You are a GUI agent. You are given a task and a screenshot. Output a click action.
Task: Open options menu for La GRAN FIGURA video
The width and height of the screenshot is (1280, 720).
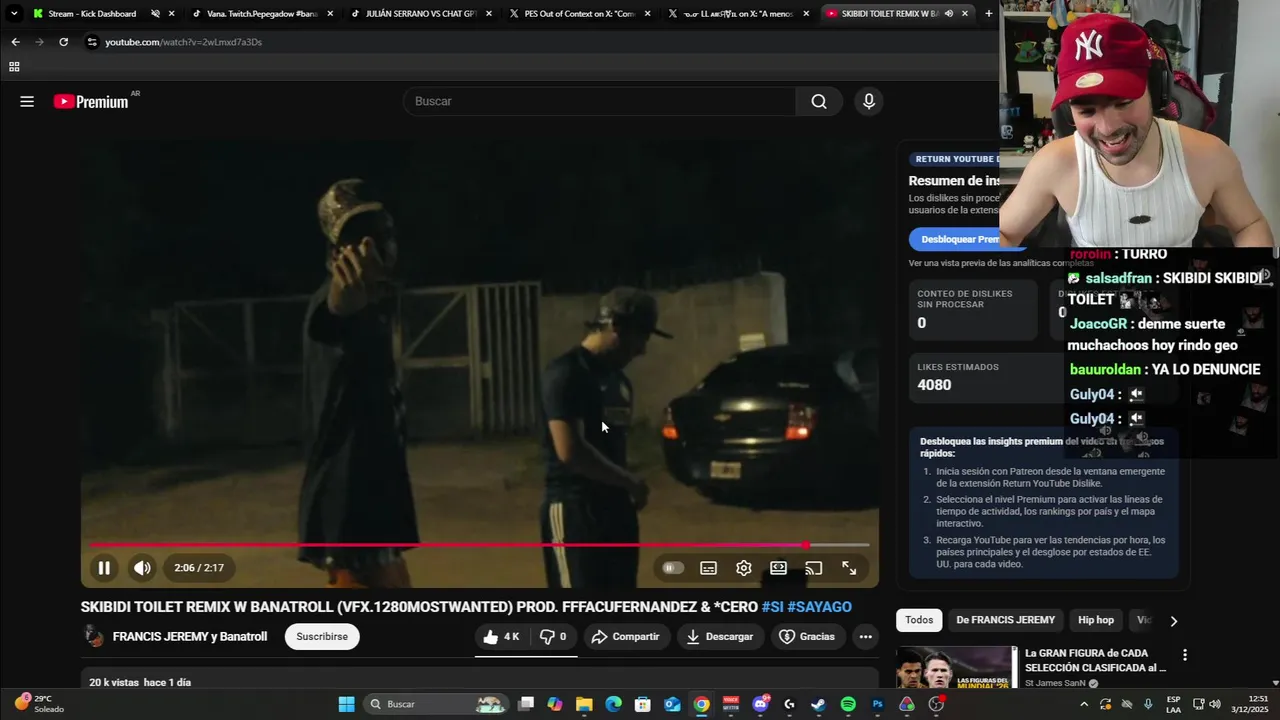pyautogui.click(x=1185, y=655)
